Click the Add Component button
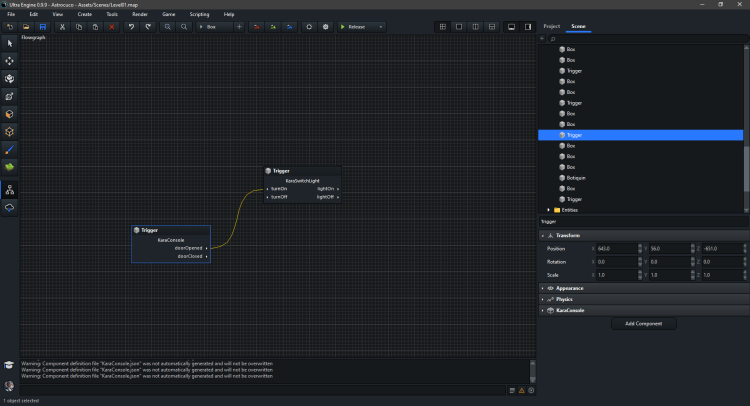 tap(642, 324)
